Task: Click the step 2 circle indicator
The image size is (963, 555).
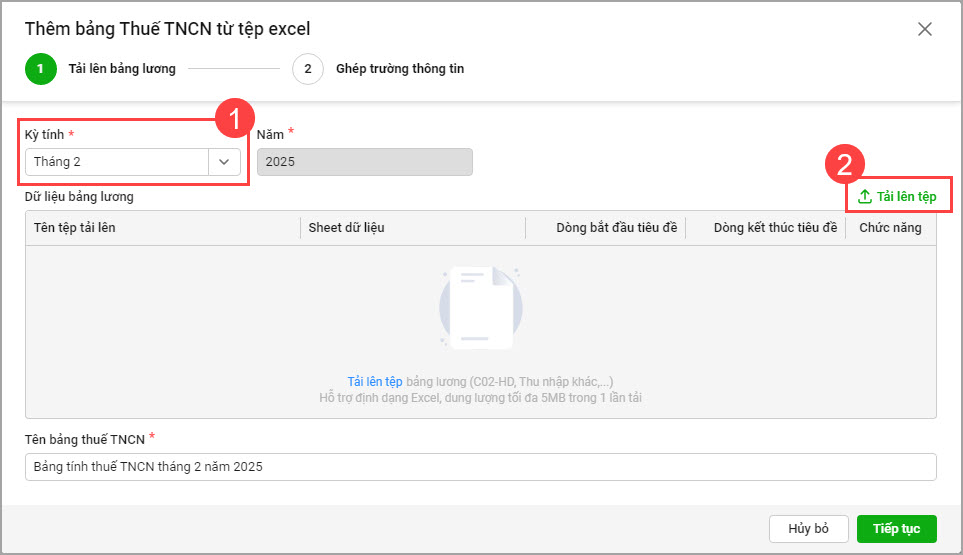Action: click(x=308, y=69)
